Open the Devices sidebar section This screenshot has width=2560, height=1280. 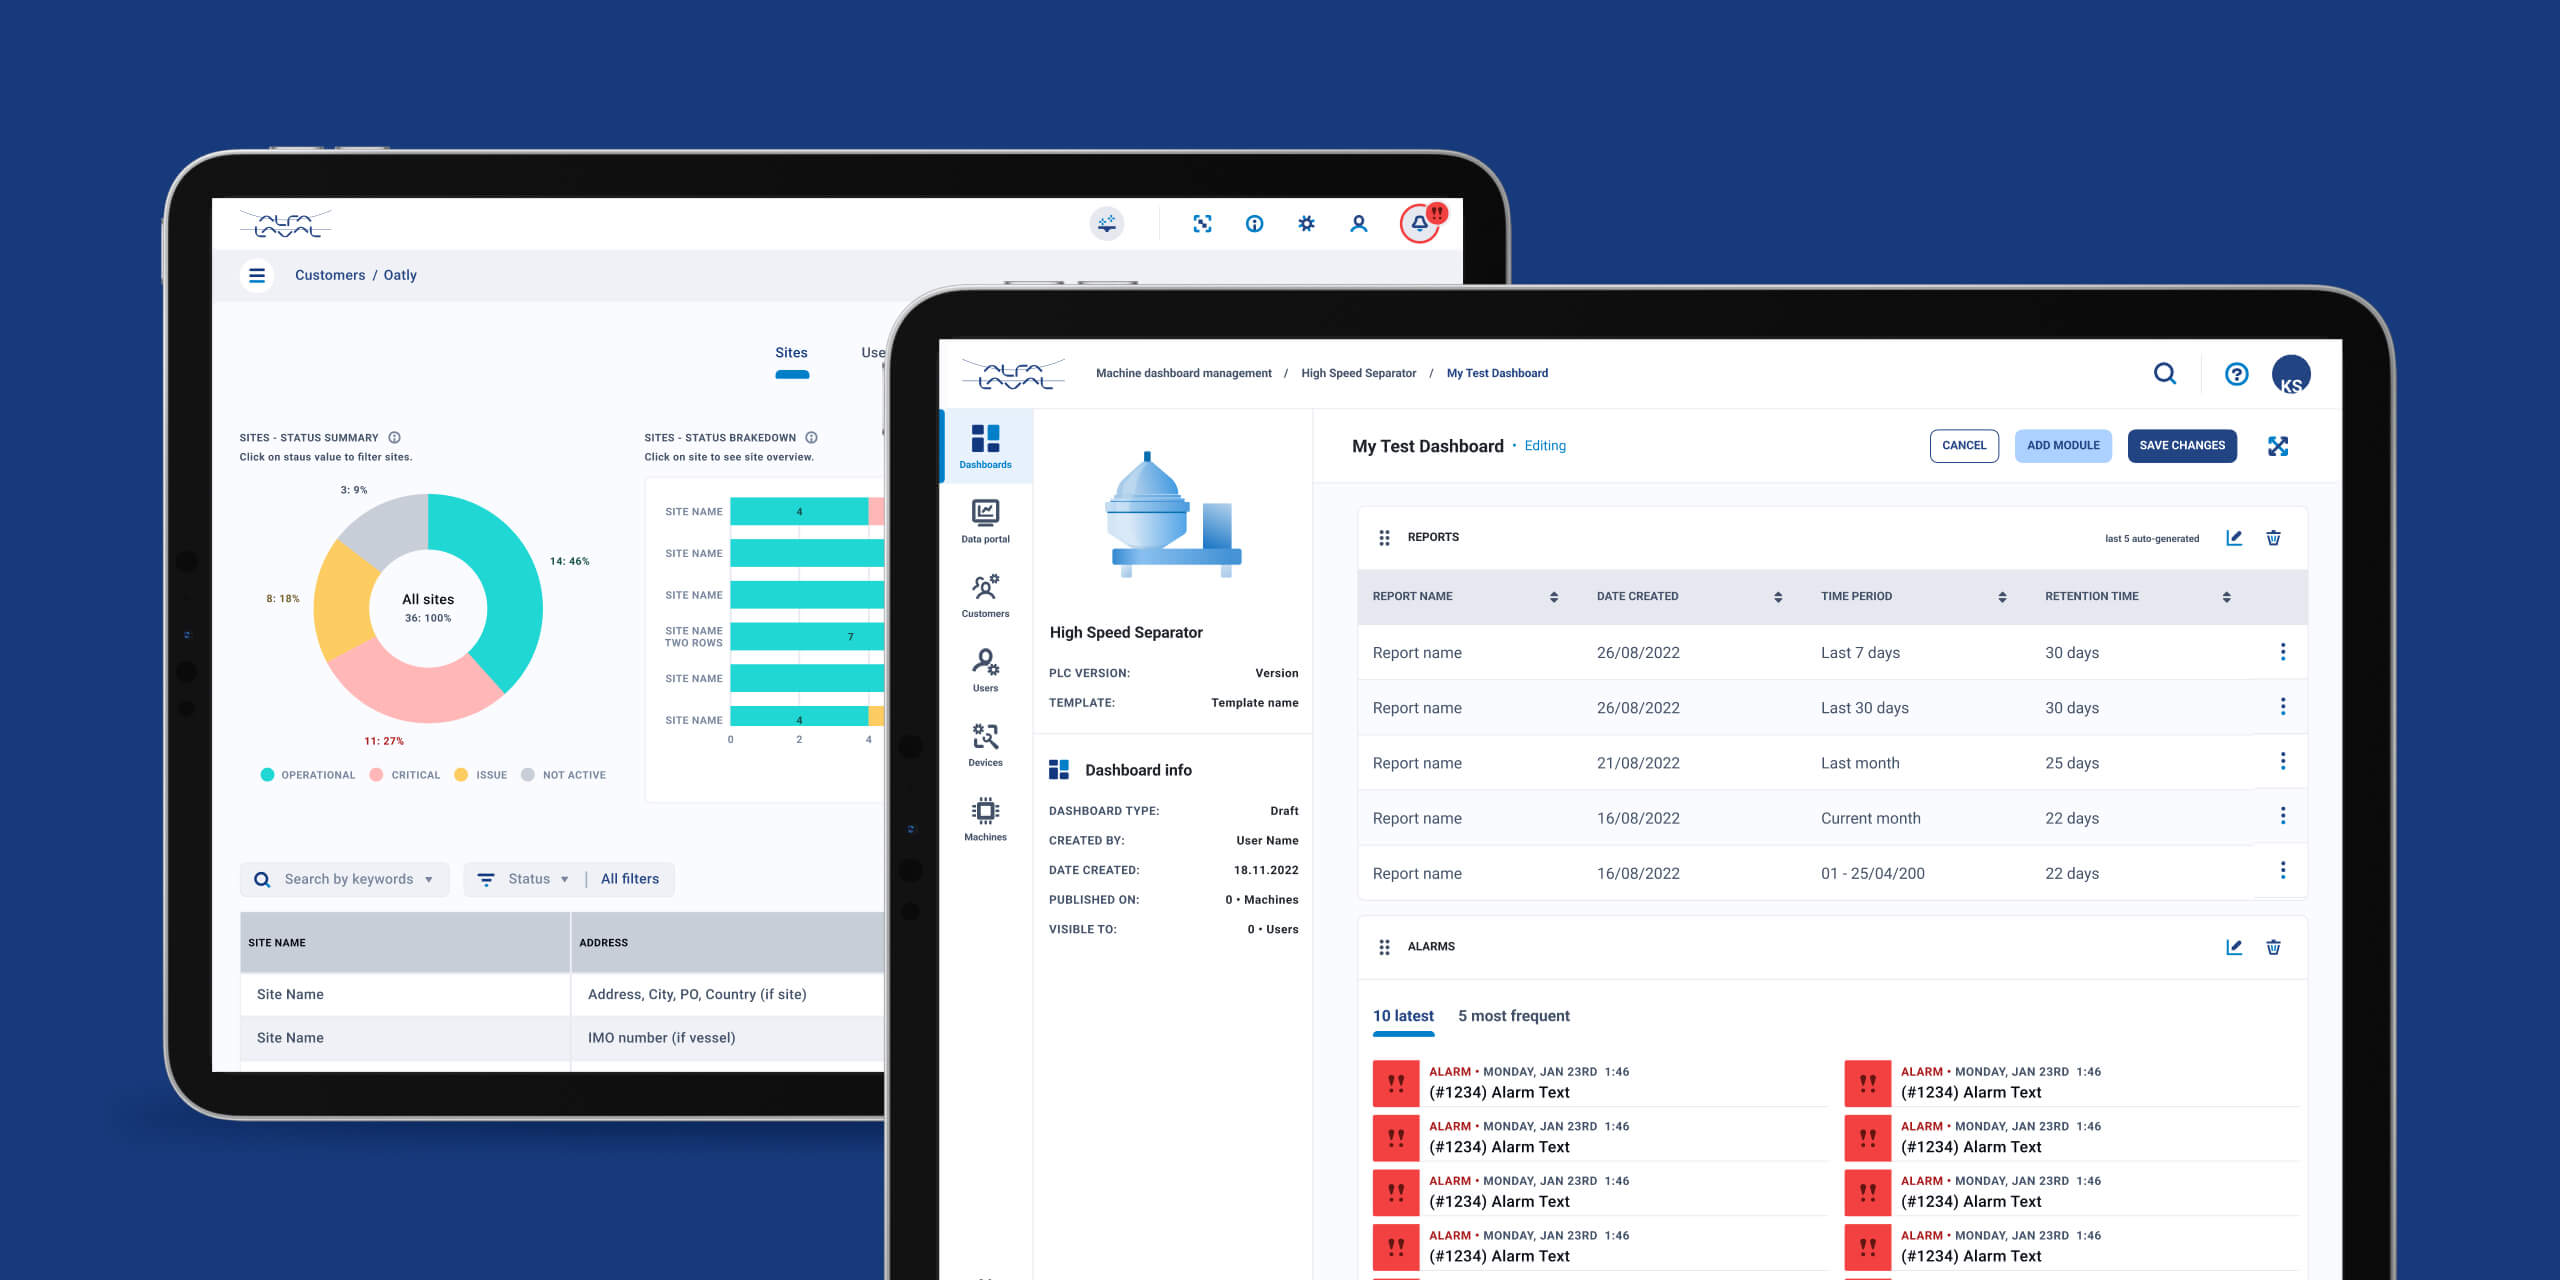point(985,745)
